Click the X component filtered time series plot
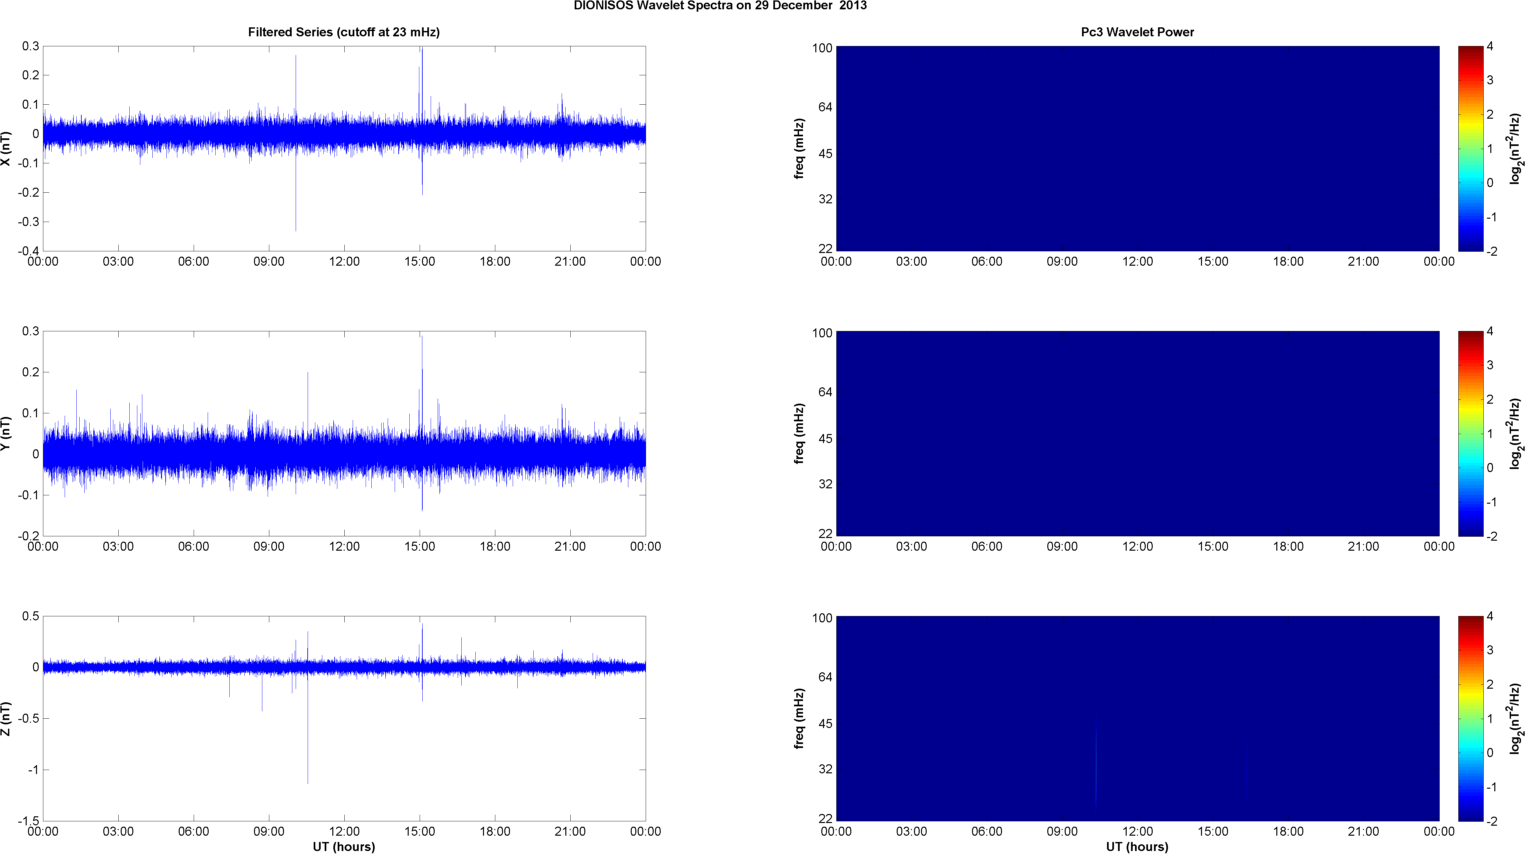The height and width of the screenshot is (854, 1525). coord(344,148)
